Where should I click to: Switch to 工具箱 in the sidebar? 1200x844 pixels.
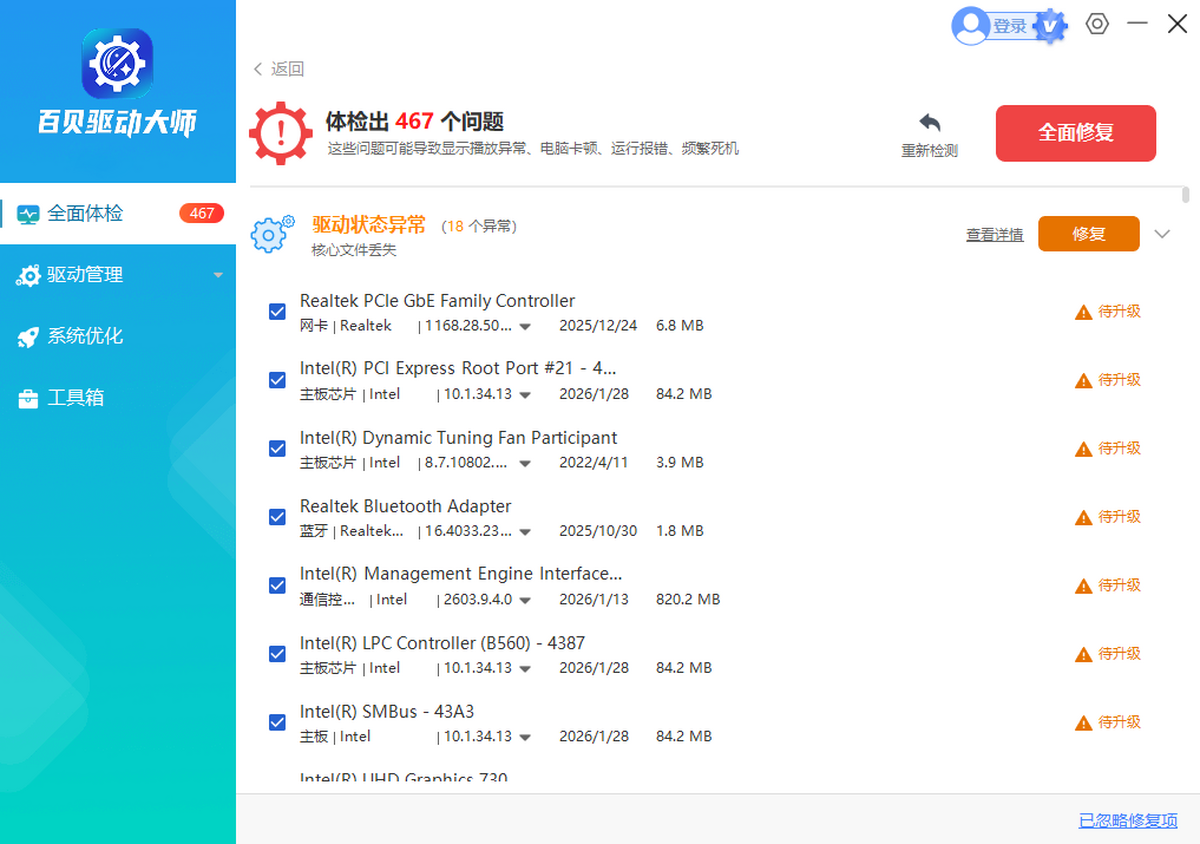click(74, 398)
